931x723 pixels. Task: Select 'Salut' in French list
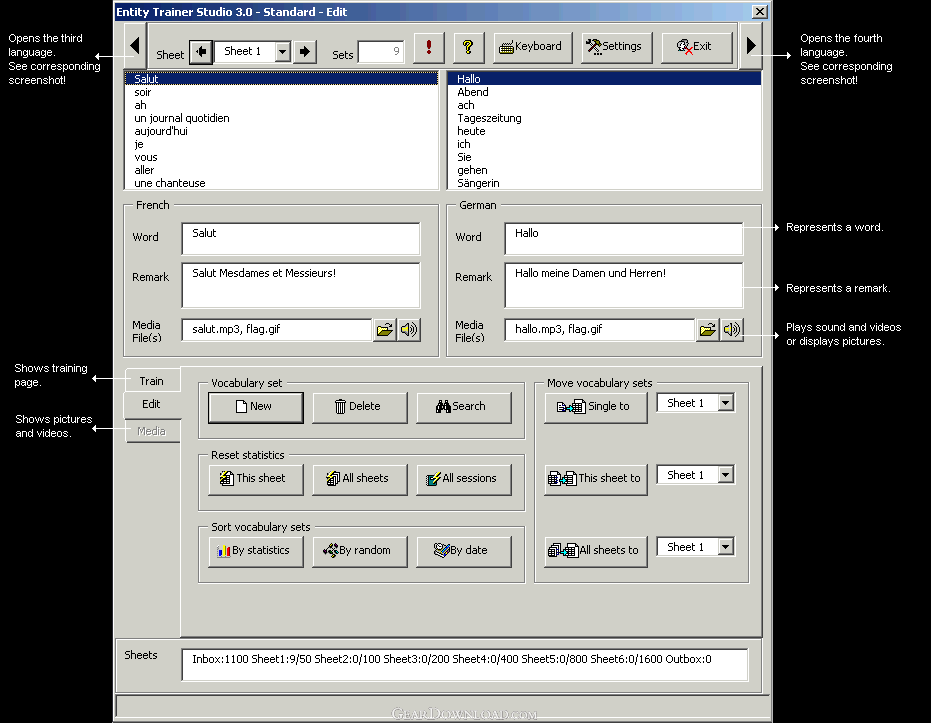pyautogui.click(x=281, y=79)
